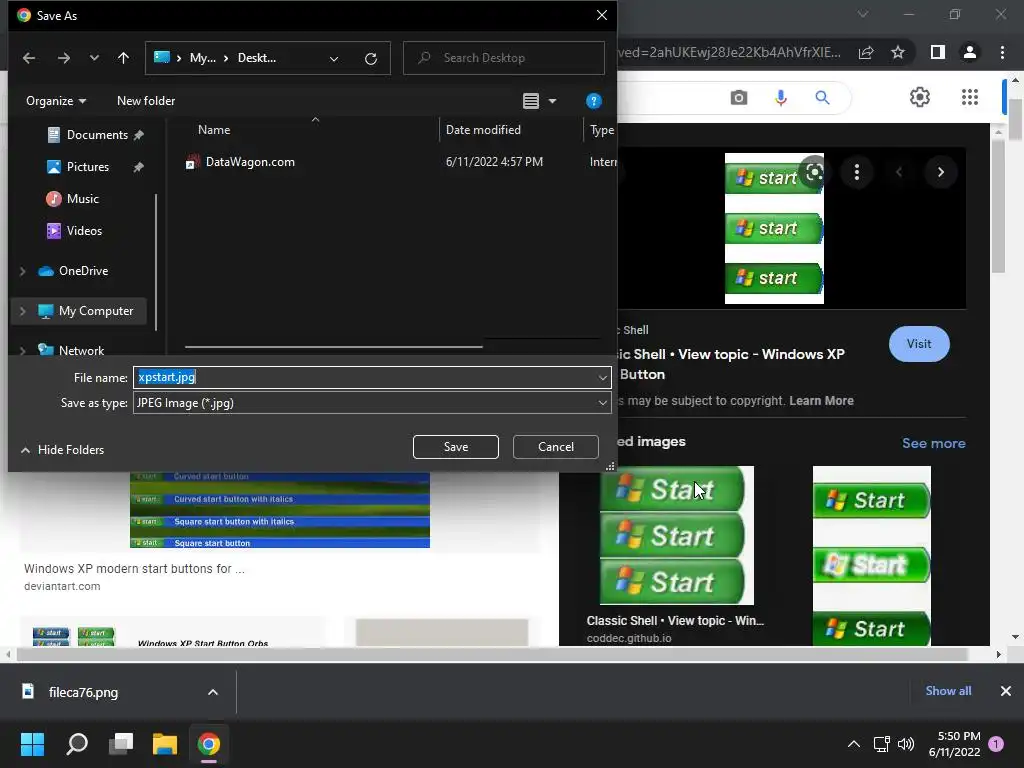Viewport: 1024px width, 768px height.
Task: Bookmark this tab with the star icon
Action: [898, 52]
